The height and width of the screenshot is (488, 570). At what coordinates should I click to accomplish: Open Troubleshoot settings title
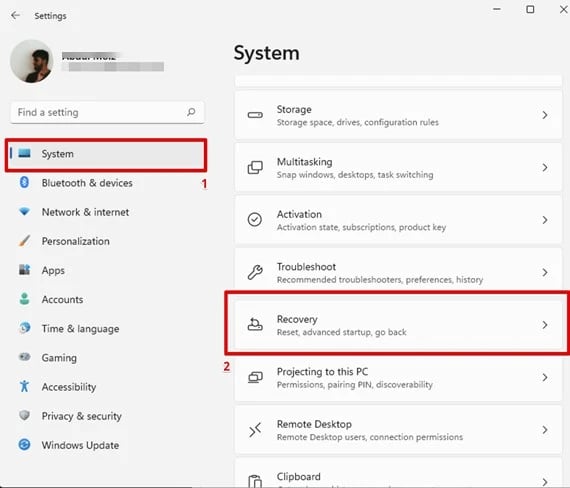point(306,267)
